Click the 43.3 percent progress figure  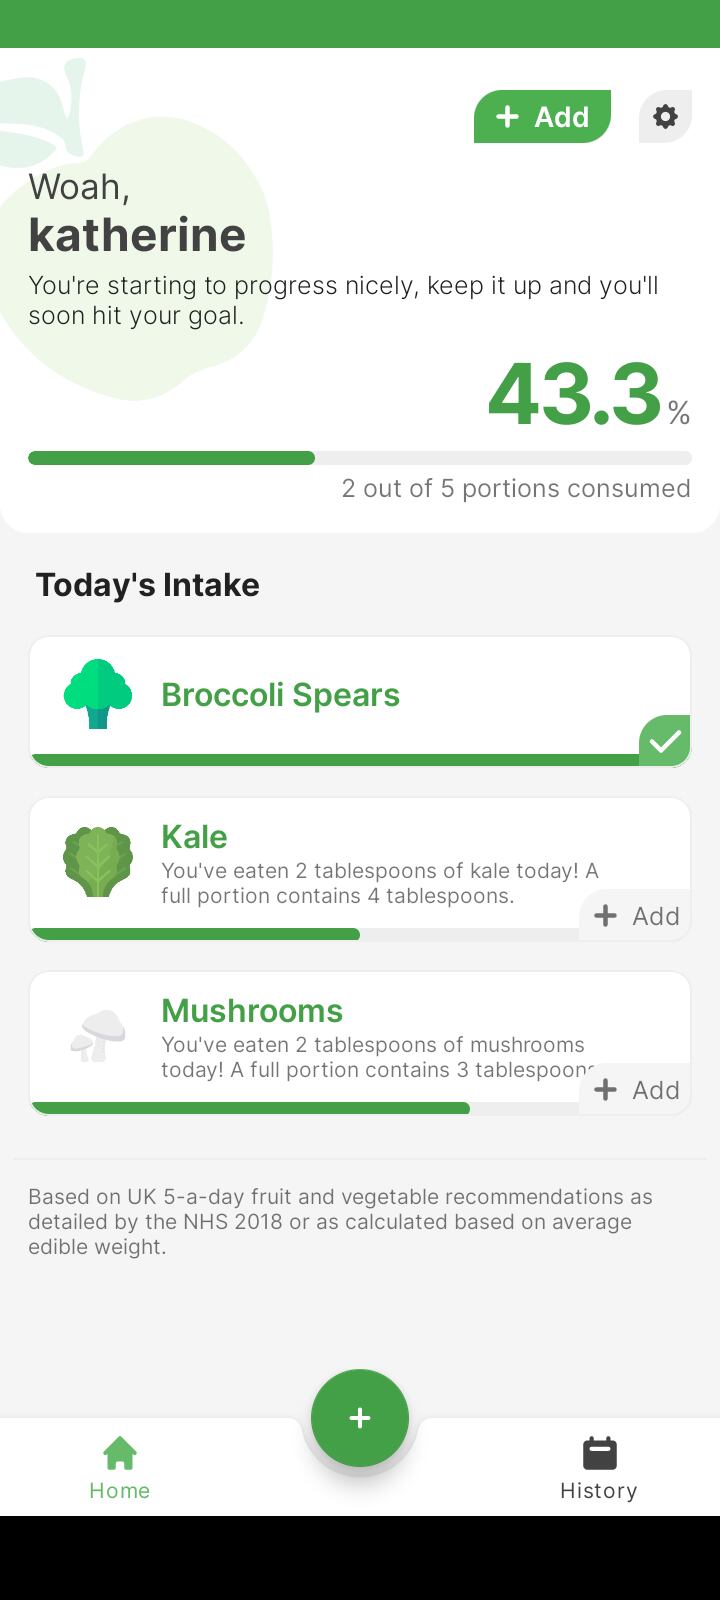click(575, 394)
